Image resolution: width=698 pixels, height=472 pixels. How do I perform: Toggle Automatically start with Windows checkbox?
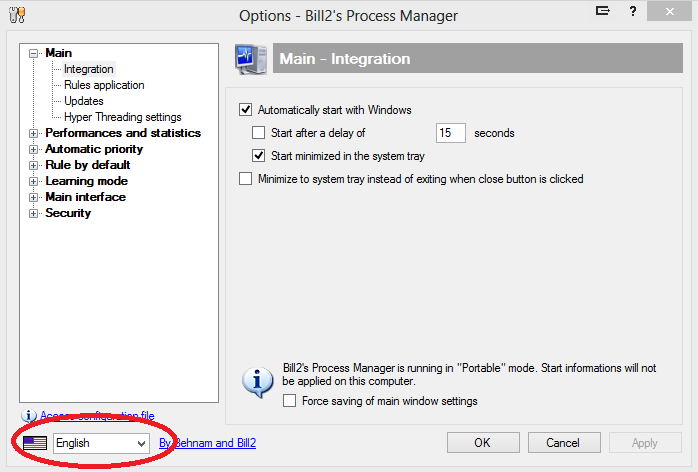pos(246,110)
